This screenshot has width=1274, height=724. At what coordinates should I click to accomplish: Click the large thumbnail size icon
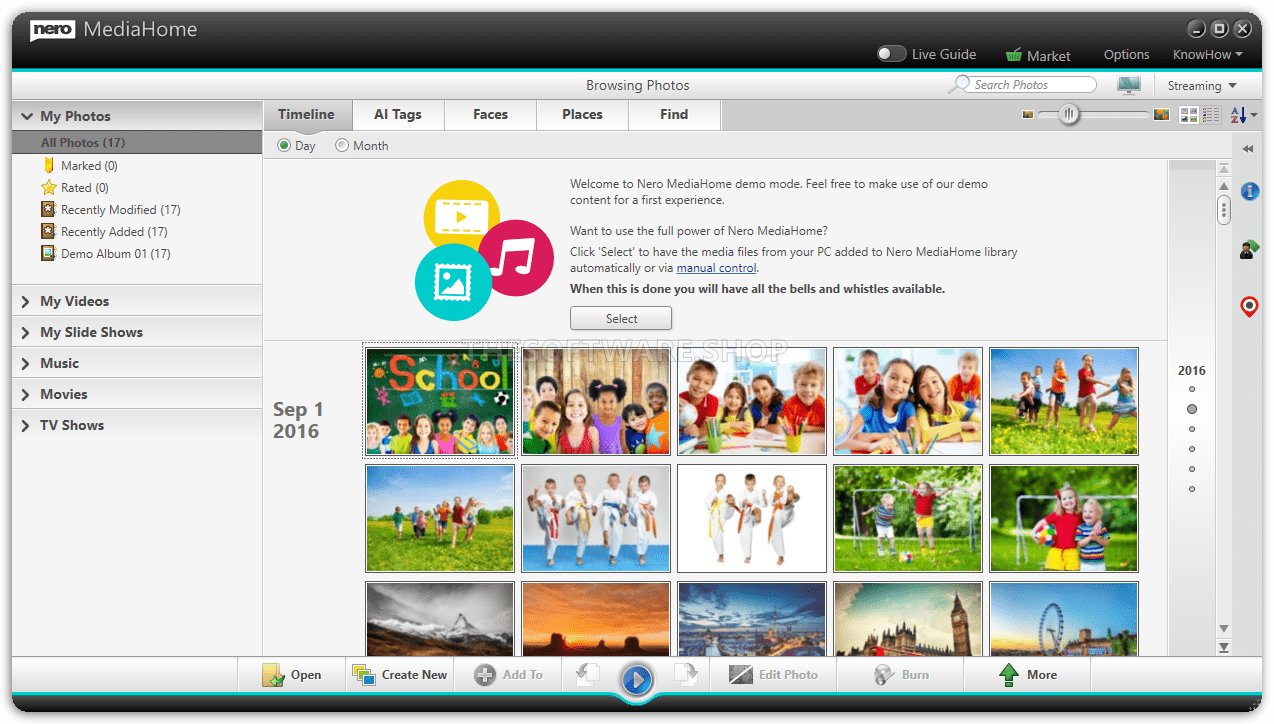click(x=1161, y=115)
